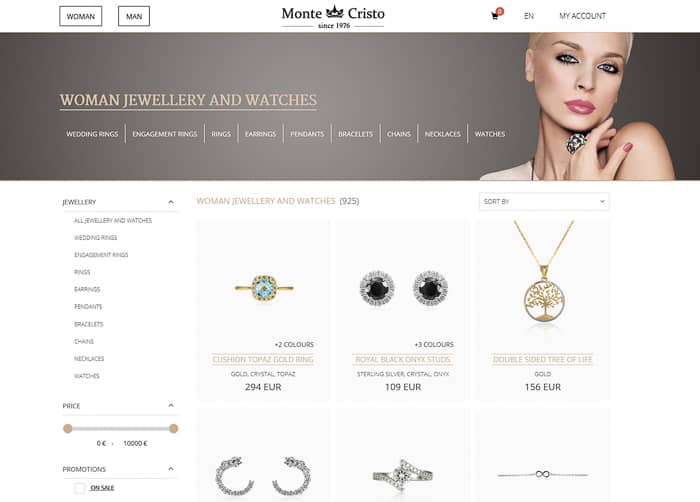Open My Account page
Viewport: 700px width, 502px height.
point(583,16)
